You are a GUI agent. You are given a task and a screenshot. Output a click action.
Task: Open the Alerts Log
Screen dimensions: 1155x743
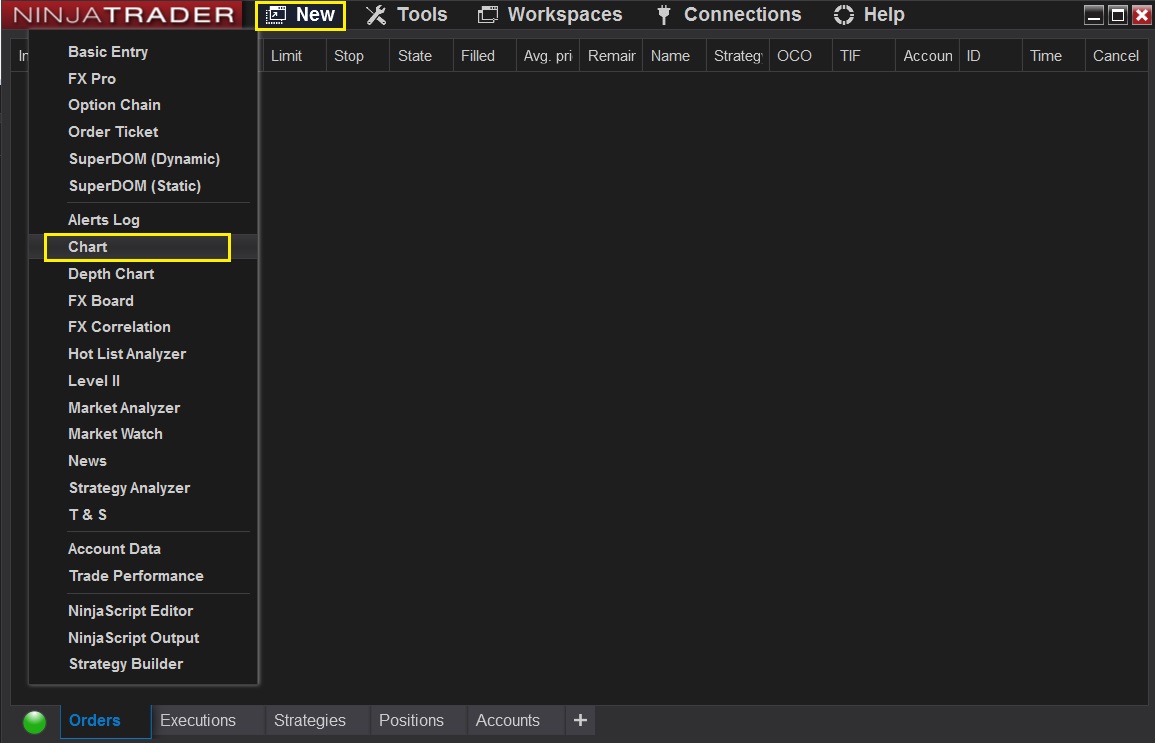pyautogui.click(x=104, y=219)
